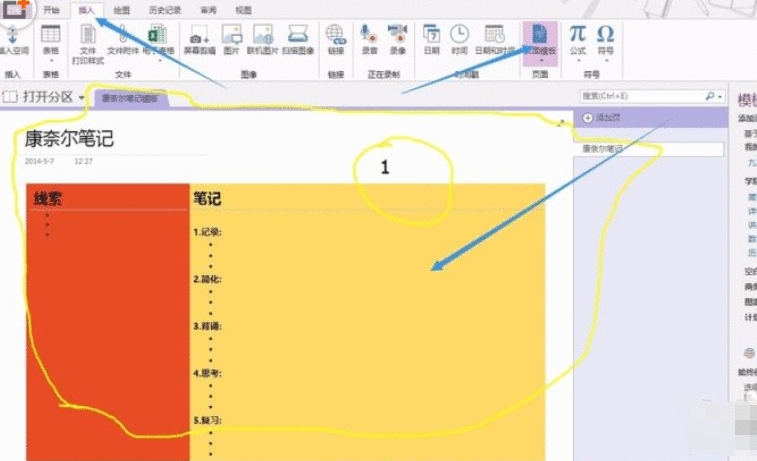757x461 pixels.
Task: Open the 历史记录 History tab
Action: point(165,10)
